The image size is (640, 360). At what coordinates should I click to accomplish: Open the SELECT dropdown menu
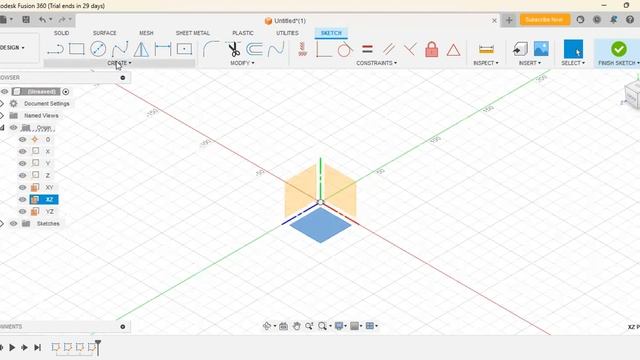coord(573,63)
